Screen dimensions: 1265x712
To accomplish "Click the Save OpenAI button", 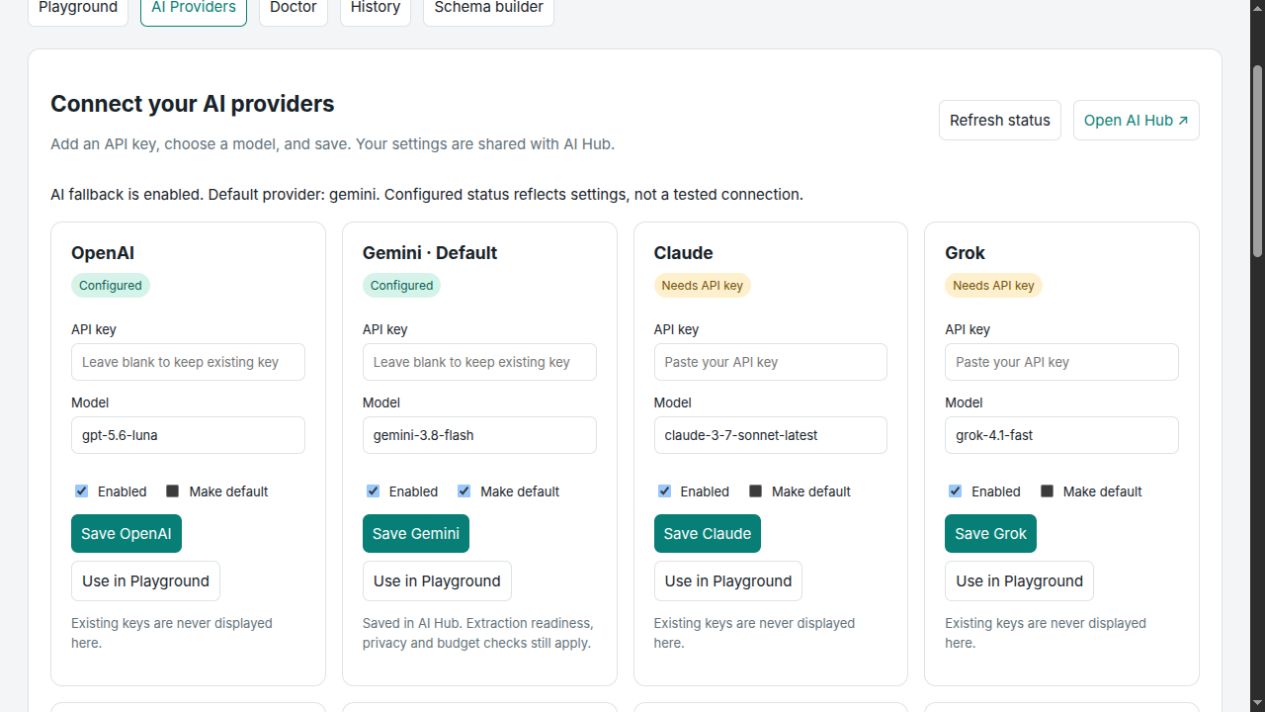I will [126, 533].
